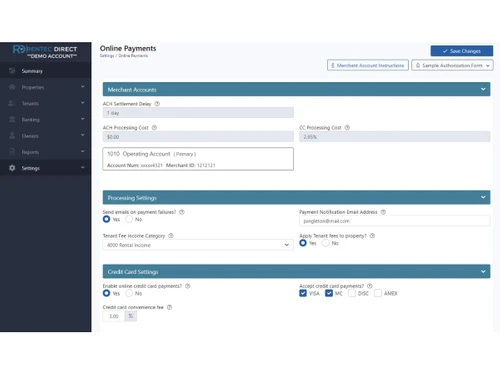The width and height of the screenshot is (500, 375).
Task: Expand the Settings menu chevron
Action: point(83,167)
